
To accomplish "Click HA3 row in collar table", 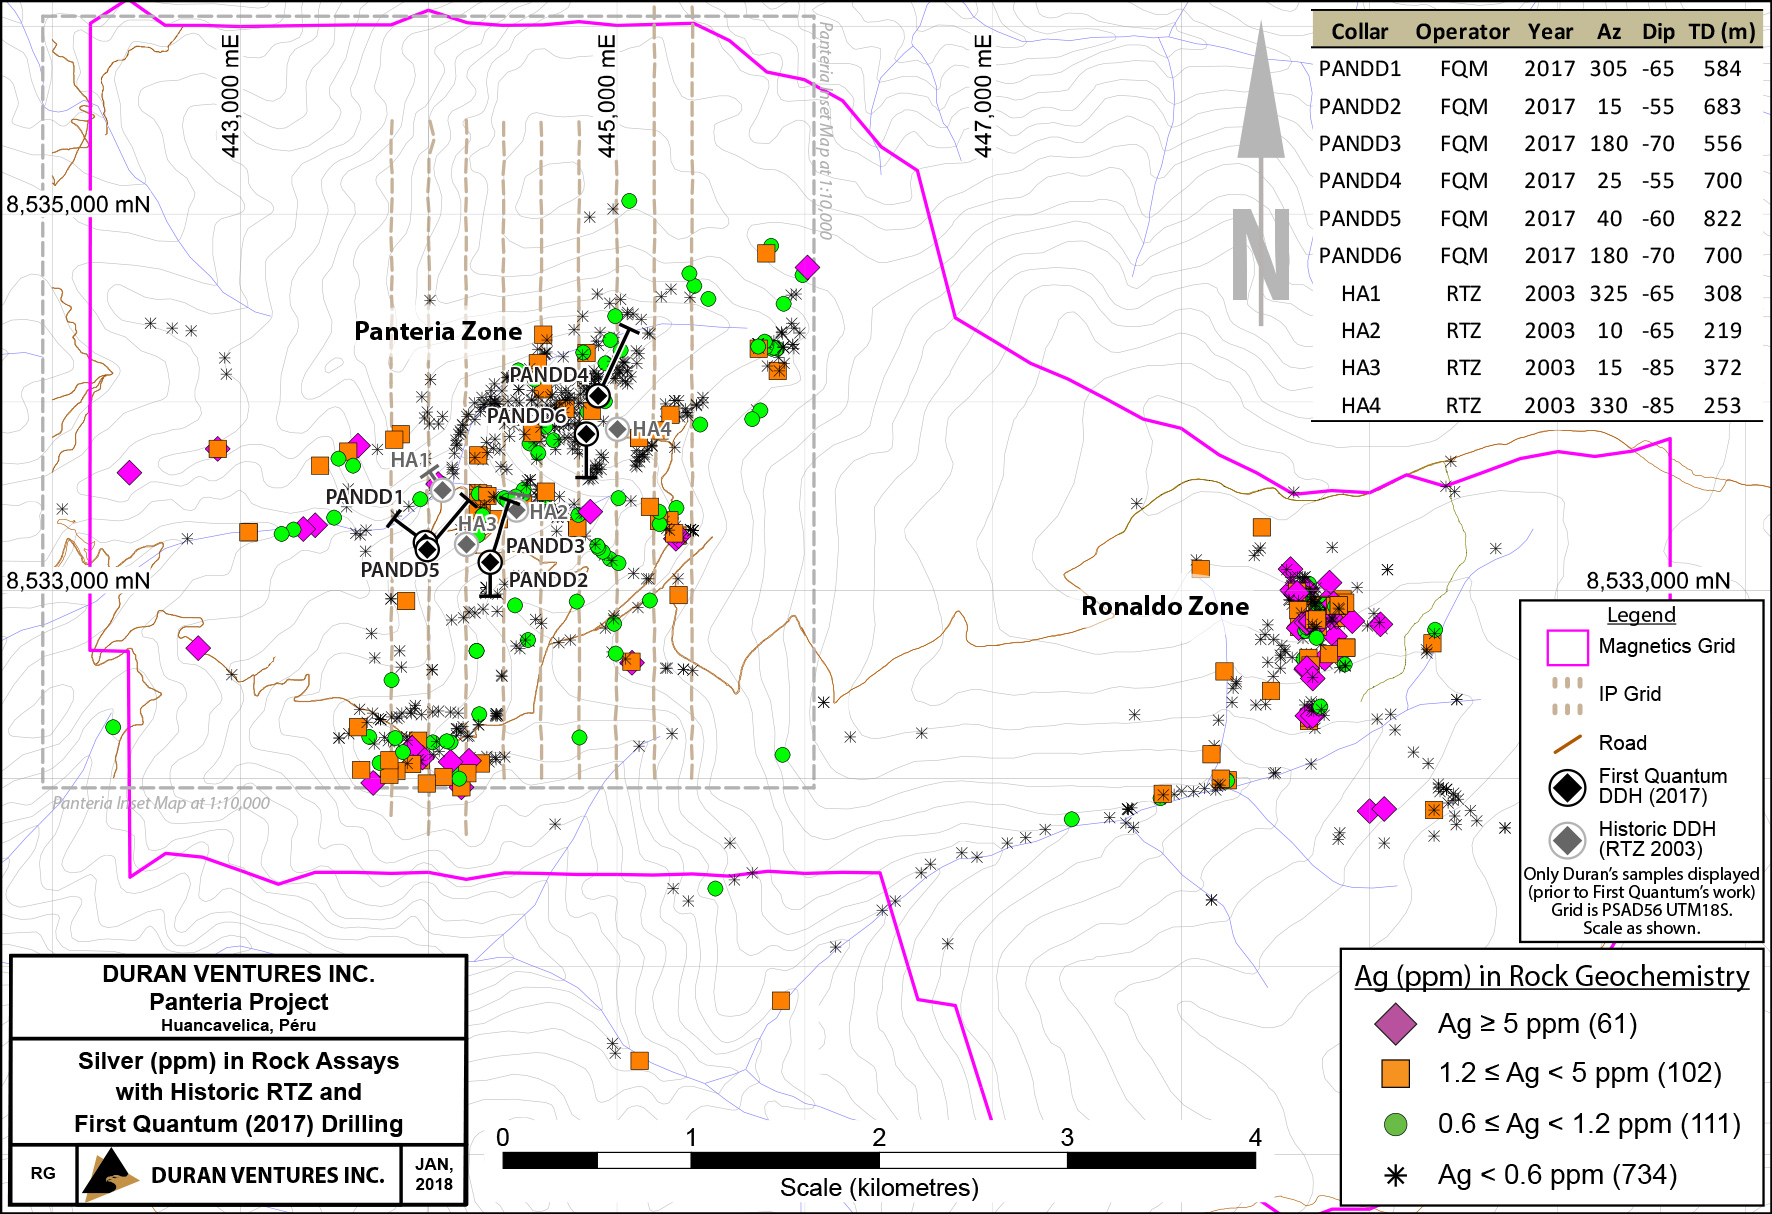I will click(1536, 368).
